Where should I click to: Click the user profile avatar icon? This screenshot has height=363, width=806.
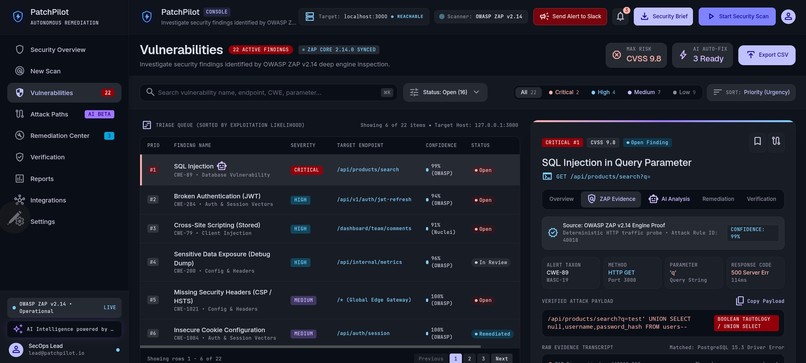tap(788, 16)
